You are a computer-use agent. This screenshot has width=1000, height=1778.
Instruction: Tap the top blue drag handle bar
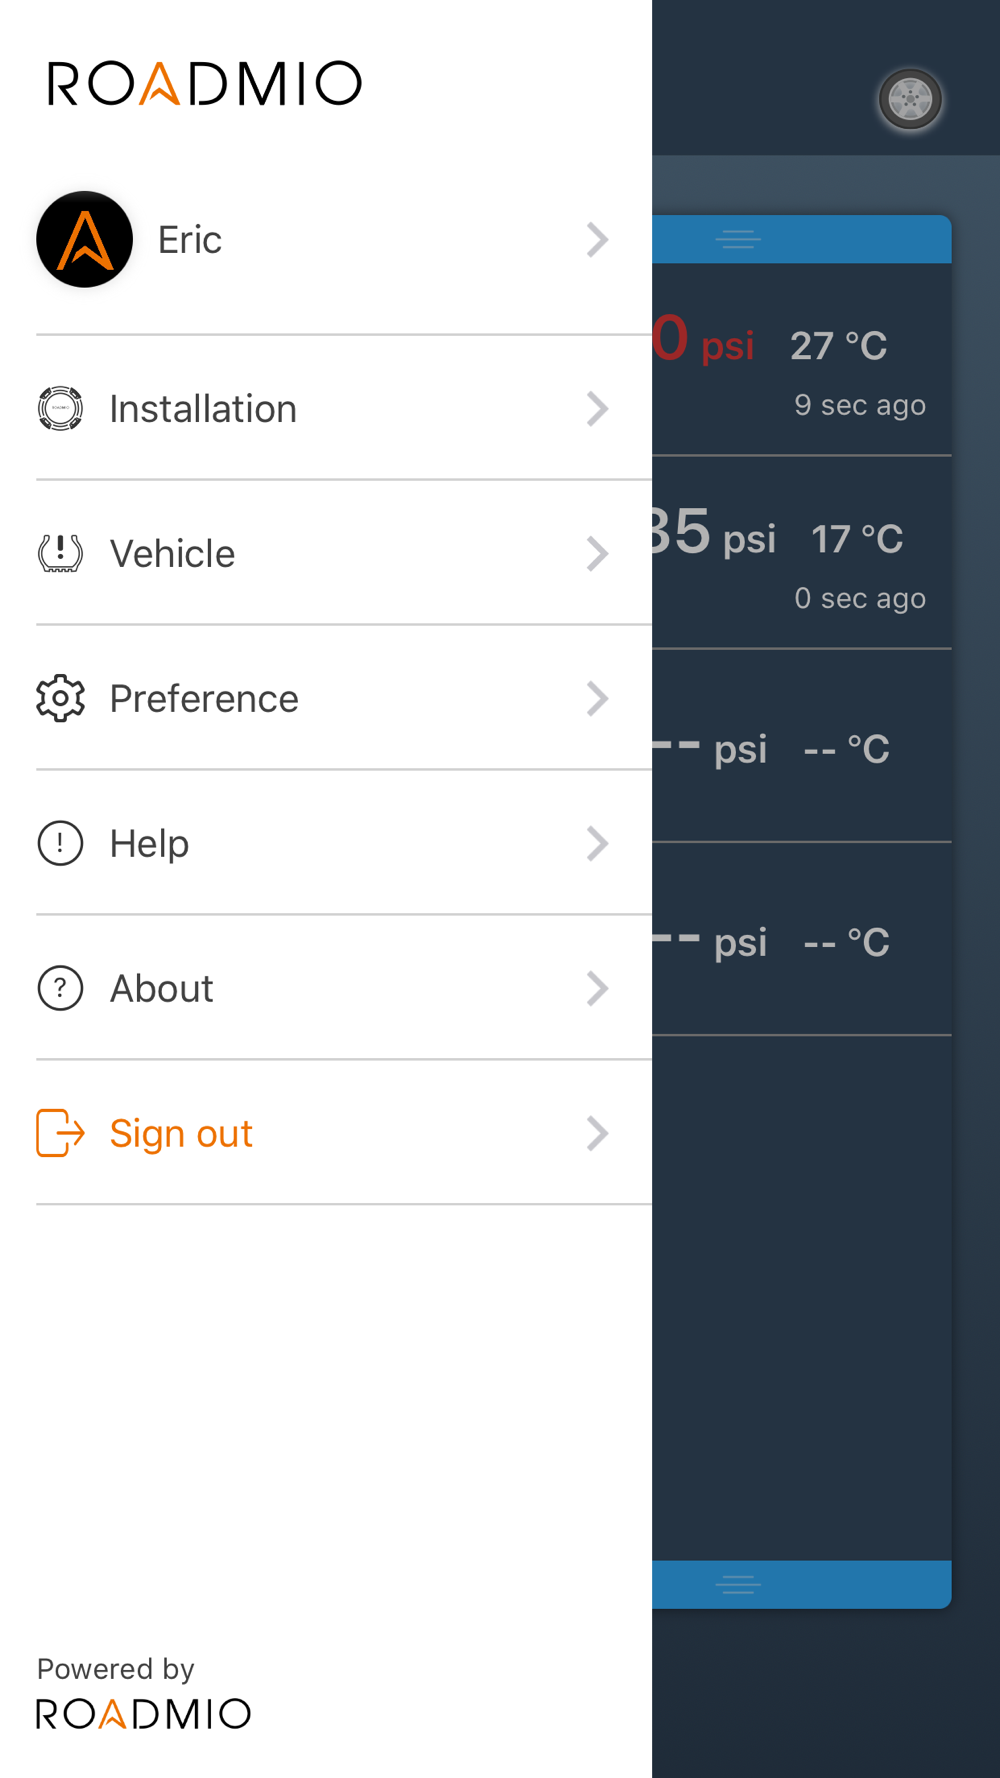[801, 239]
